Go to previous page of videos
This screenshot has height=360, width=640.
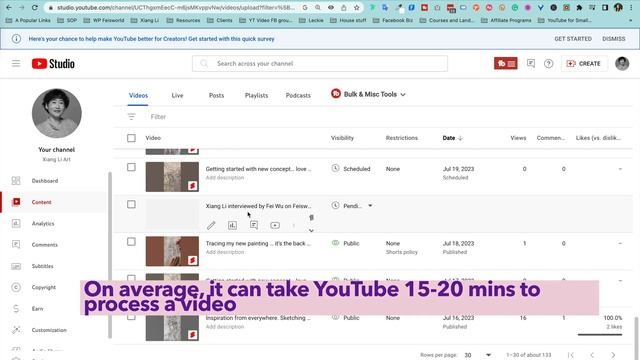pyautogui.click(x=592, y=355)
